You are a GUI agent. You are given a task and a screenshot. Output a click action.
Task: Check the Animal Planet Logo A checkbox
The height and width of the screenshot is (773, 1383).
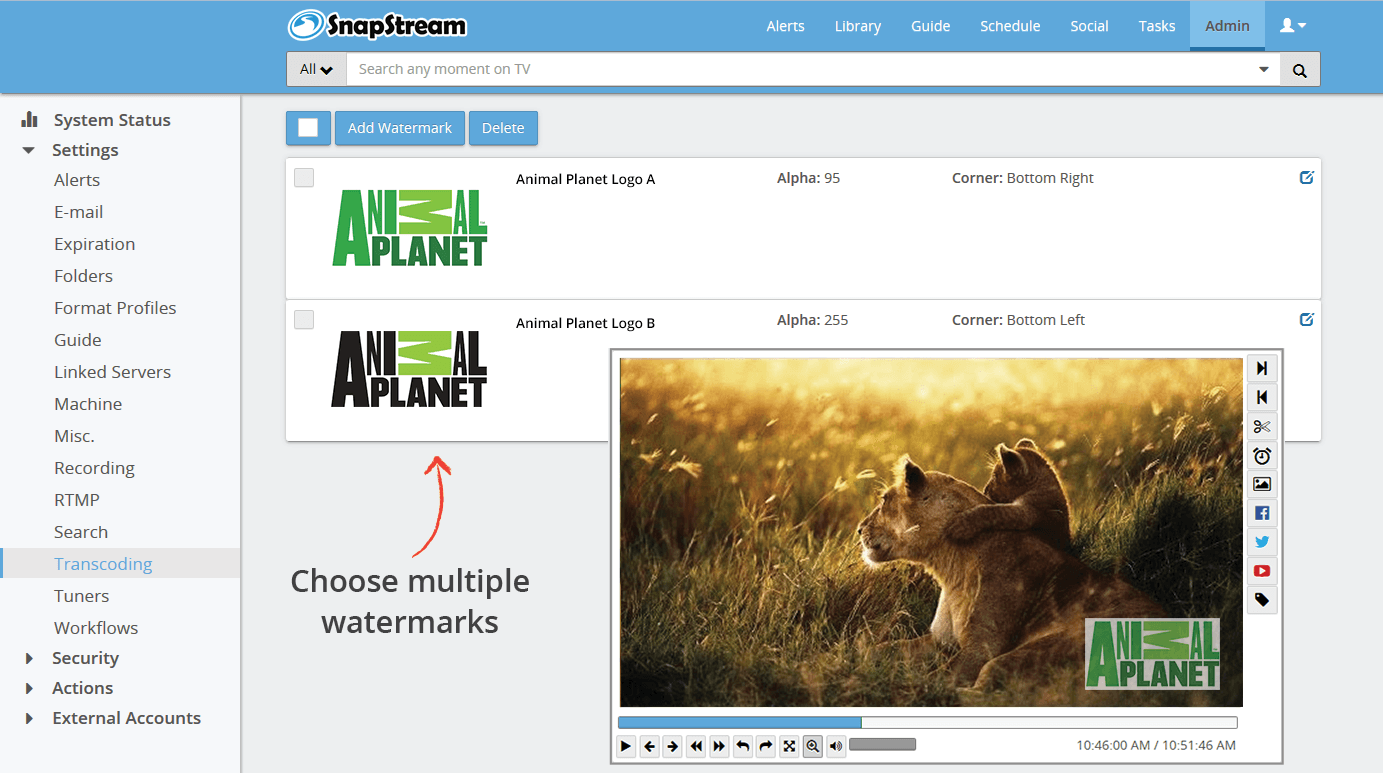(304, 178)
